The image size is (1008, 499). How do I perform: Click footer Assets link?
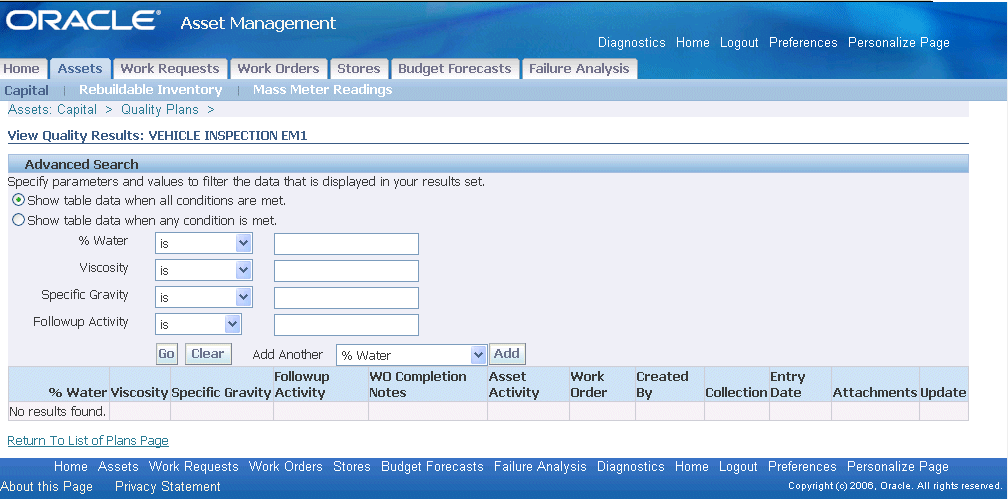point(118,467)
